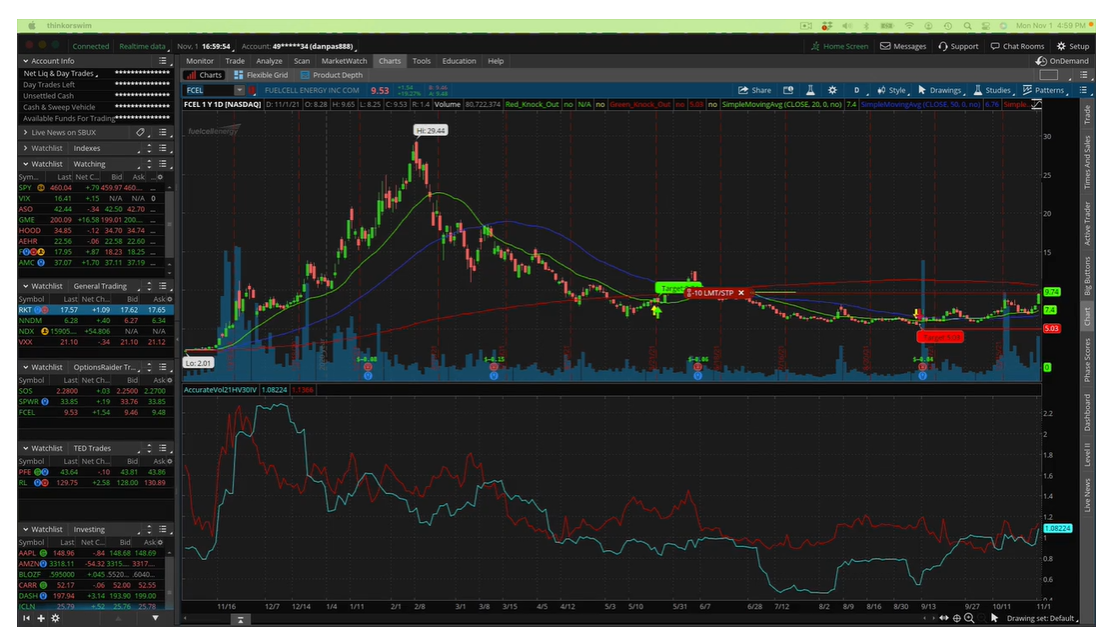
Task: Toggle sort arrows on Investing watchlist header
Action: (x=149, y=529)
